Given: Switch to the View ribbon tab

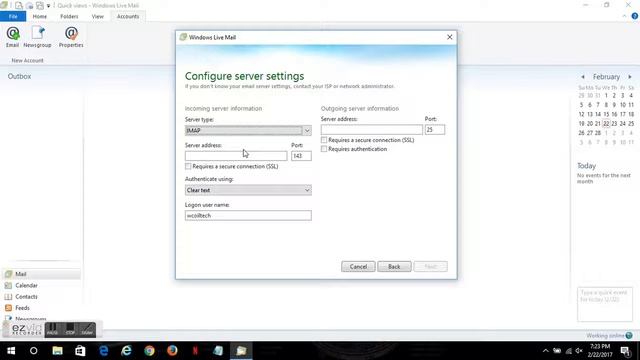Looking at the screenshot, I should point(98,16).
